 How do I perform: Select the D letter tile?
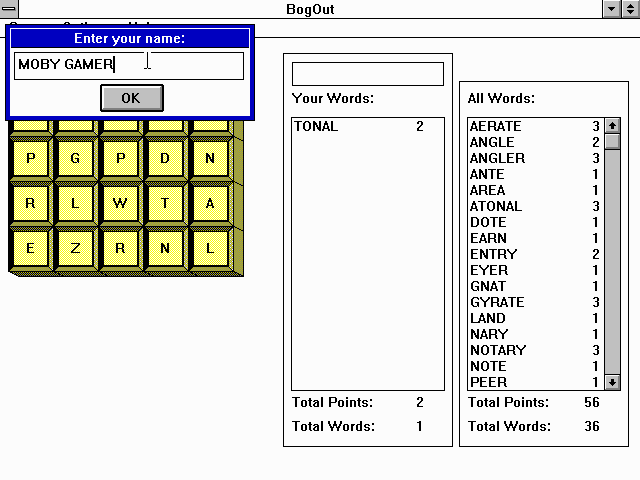(165, 158)
